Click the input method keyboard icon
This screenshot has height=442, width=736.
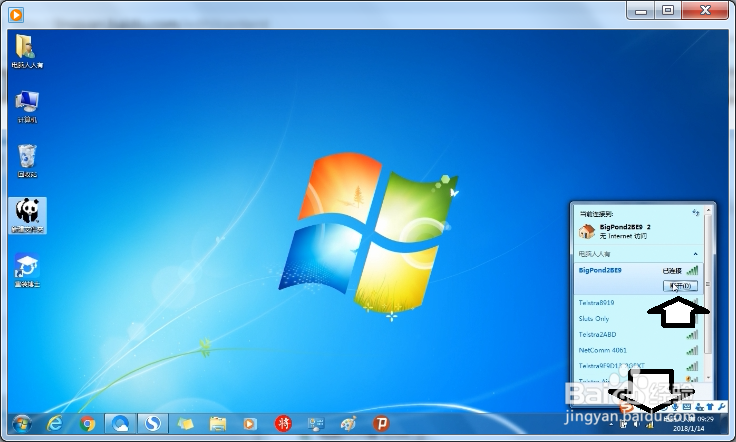(687, 406)
